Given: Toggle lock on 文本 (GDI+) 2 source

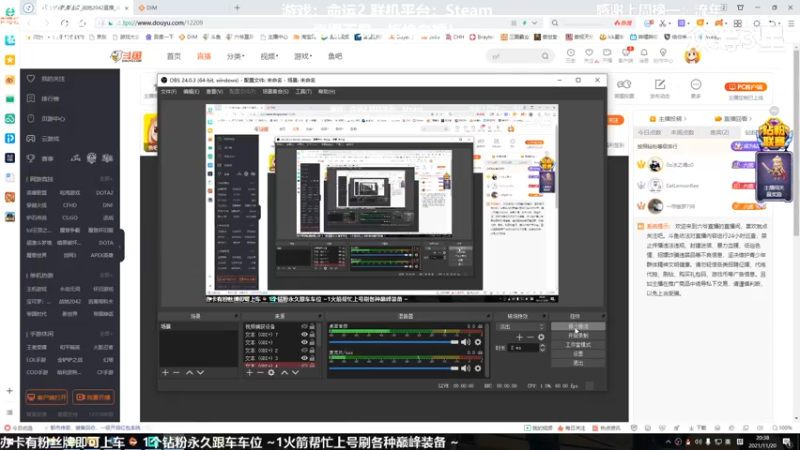Looking at the screenshot, I should [x=312, y=351].
